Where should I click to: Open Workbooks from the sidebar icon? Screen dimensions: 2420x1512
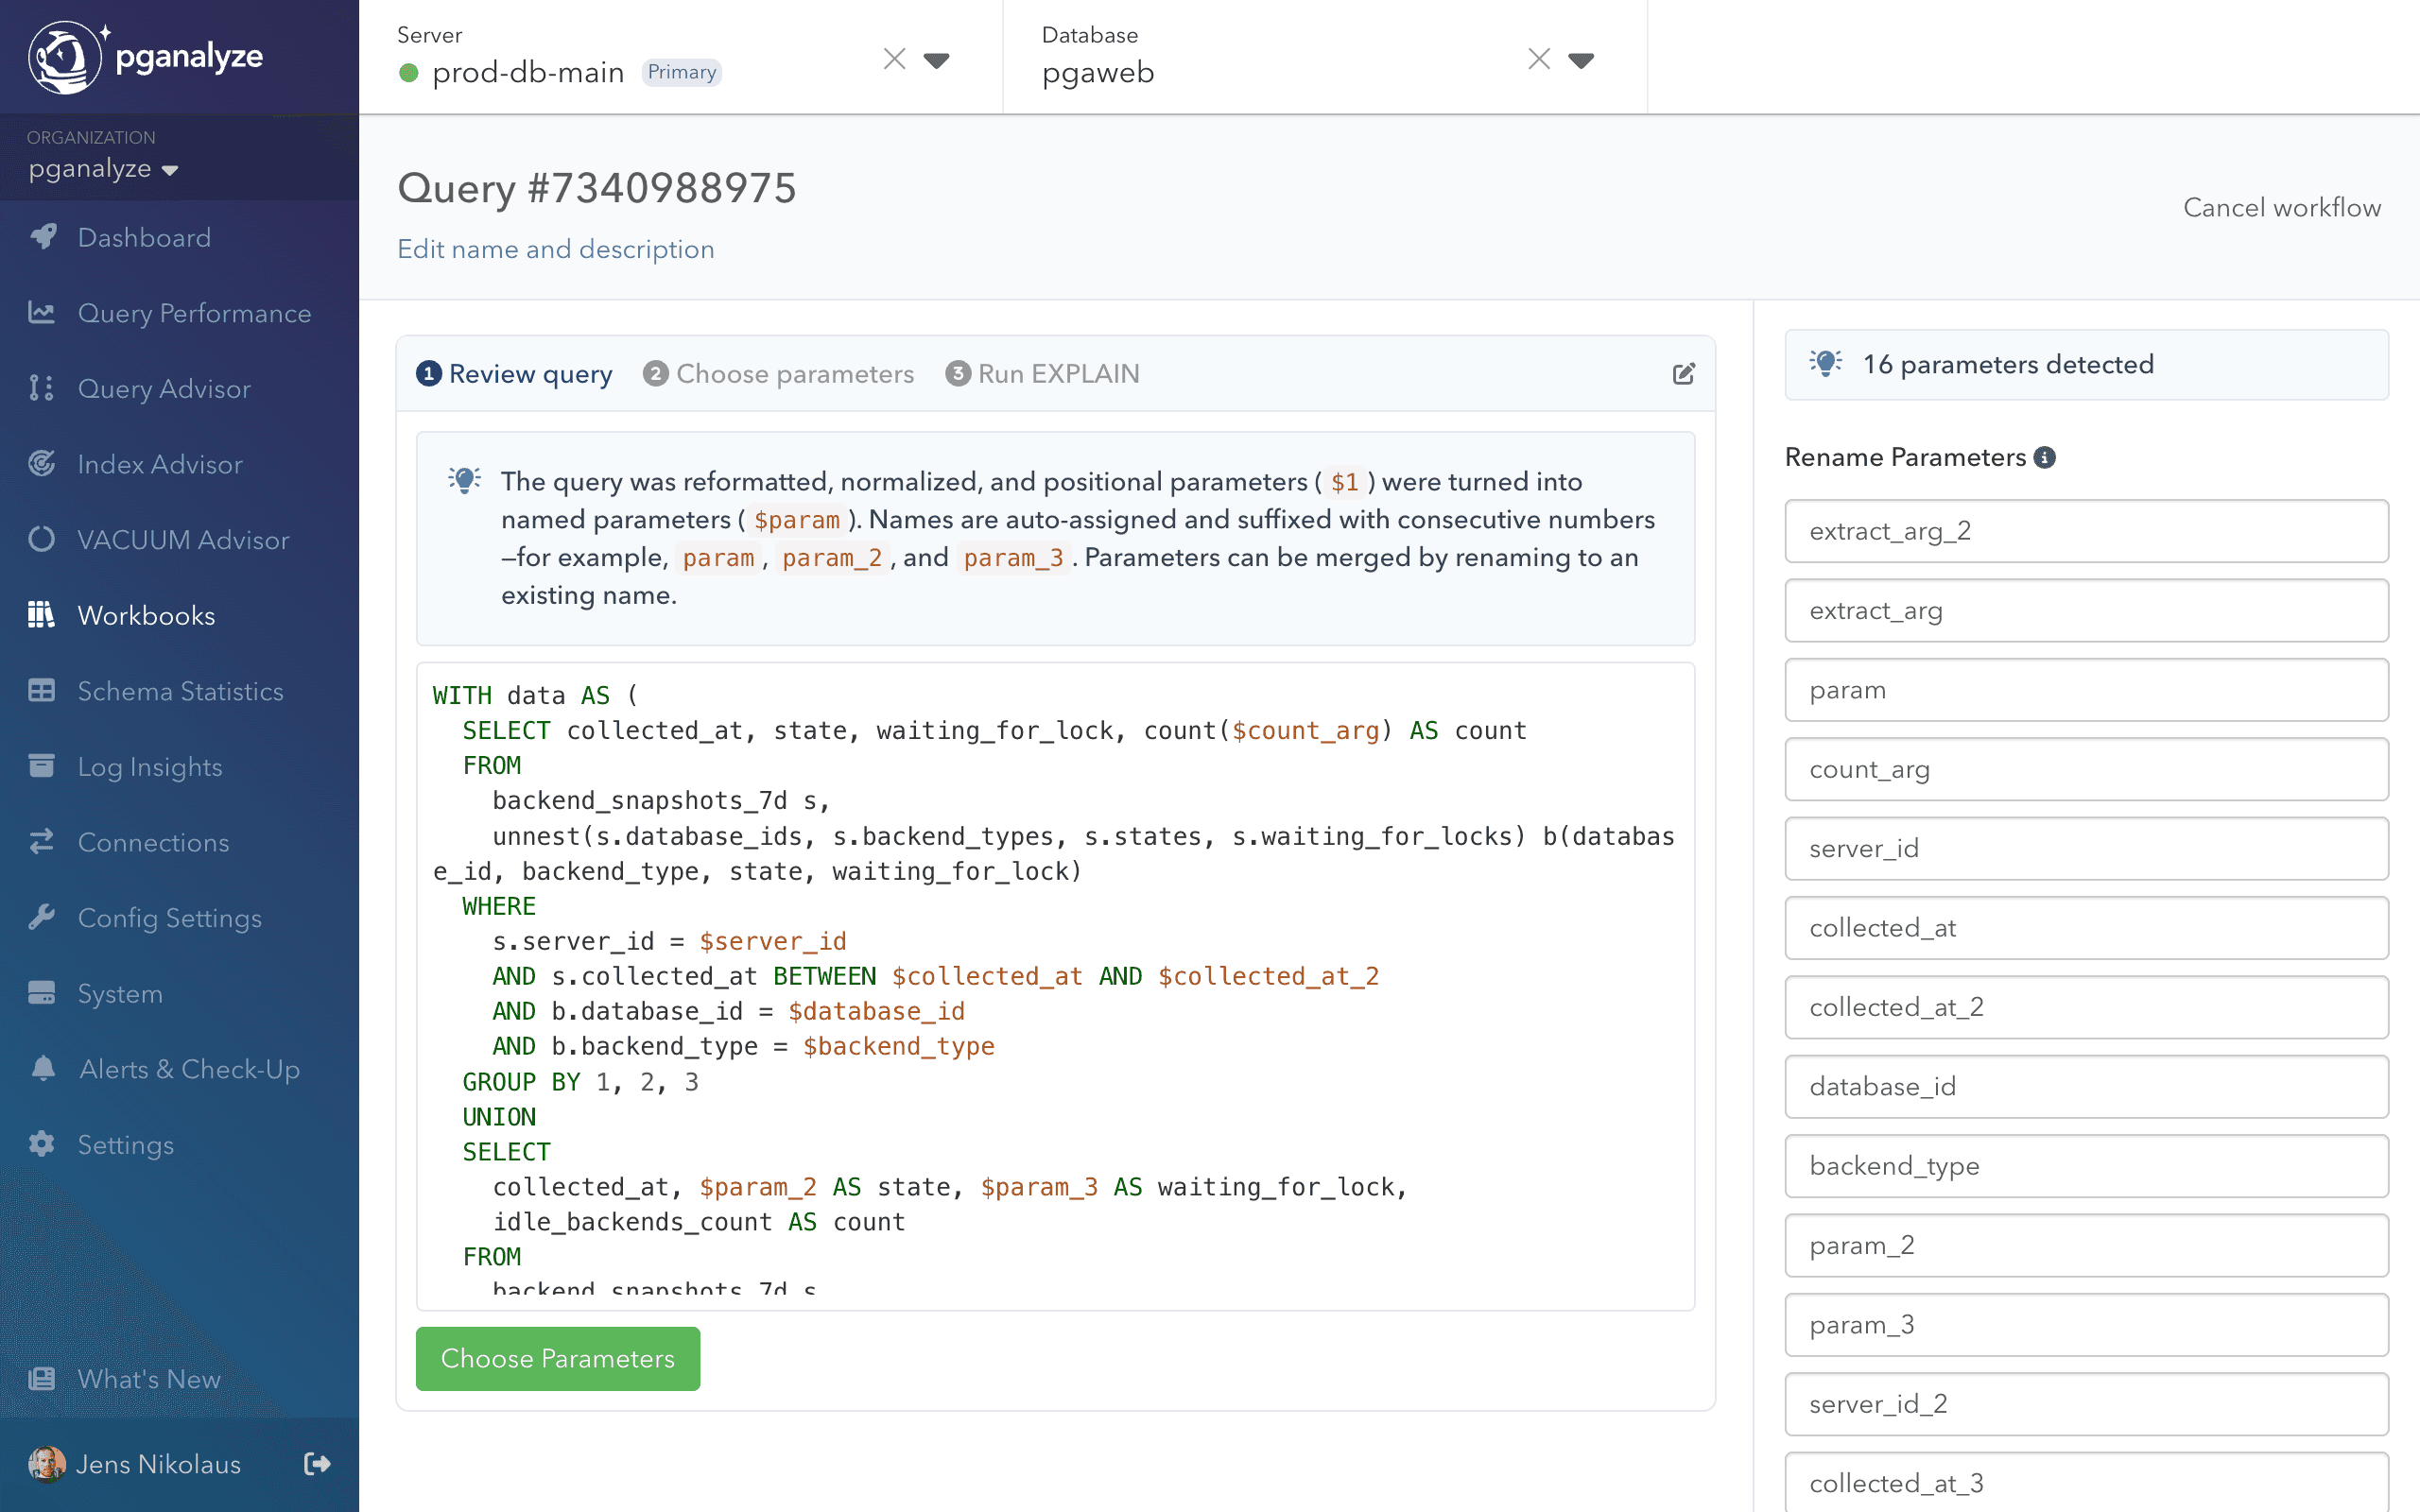[x=41, y=615]
